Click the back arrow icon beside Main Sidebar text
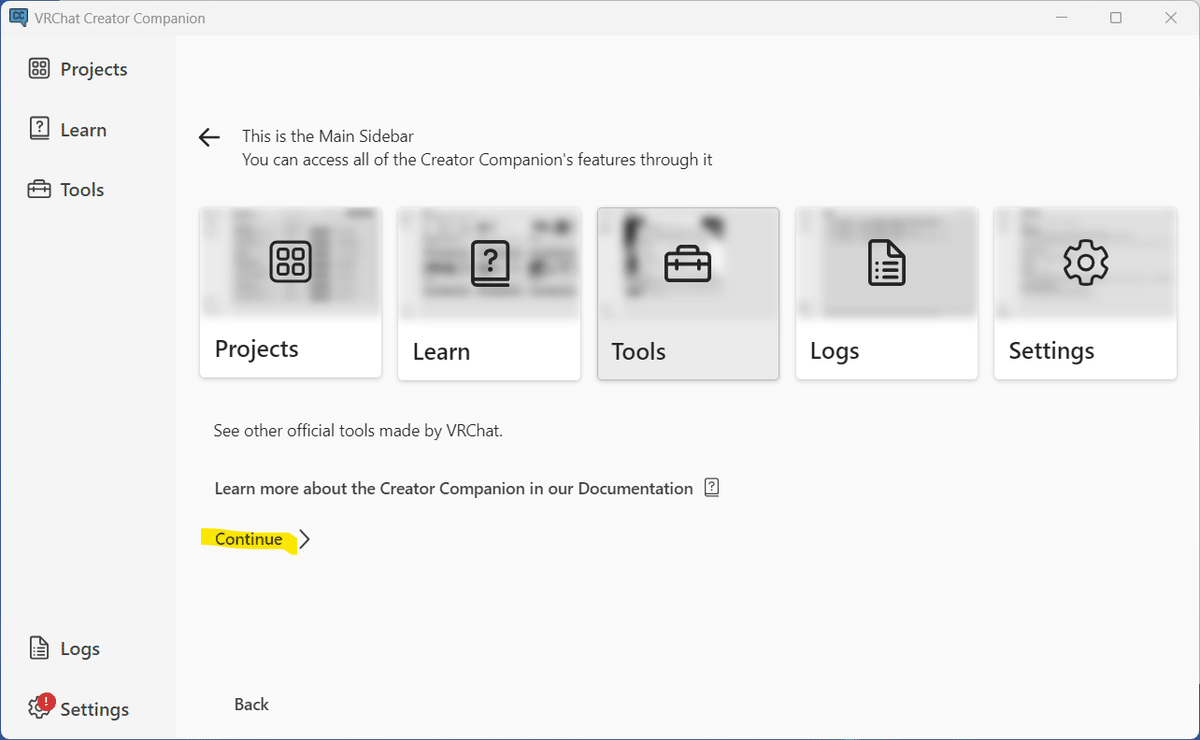This screenshot has height=740, width=1200. tap(209, 138)
